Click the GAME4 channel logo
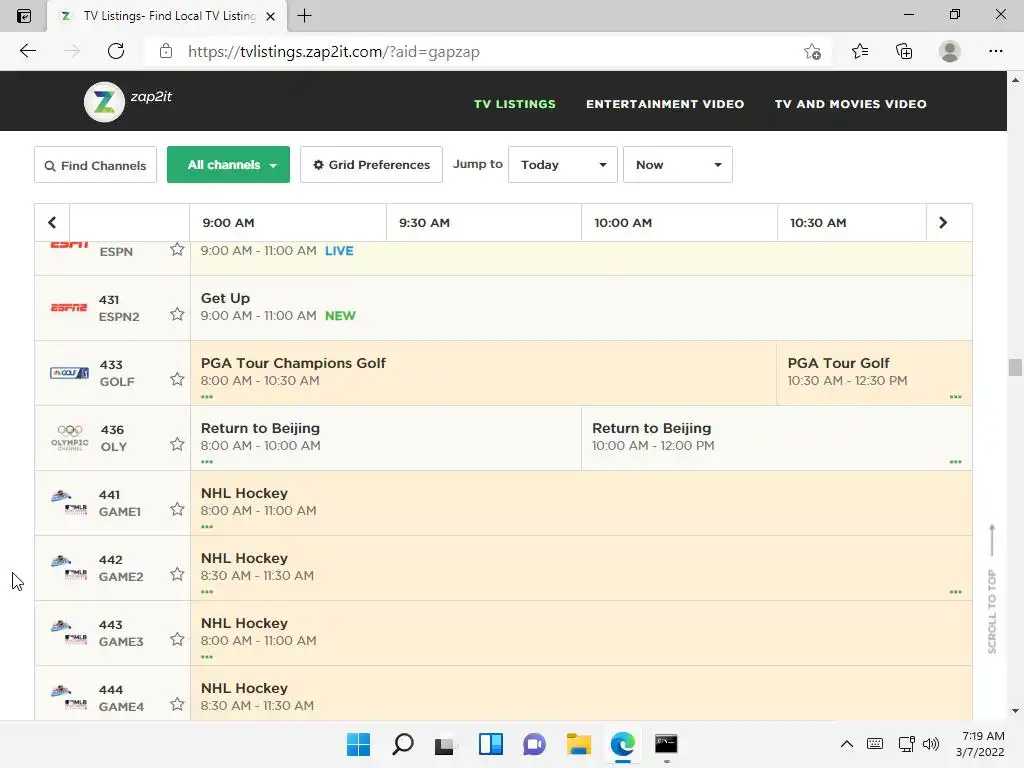1024x768 pixels. [x=69, y=697]
